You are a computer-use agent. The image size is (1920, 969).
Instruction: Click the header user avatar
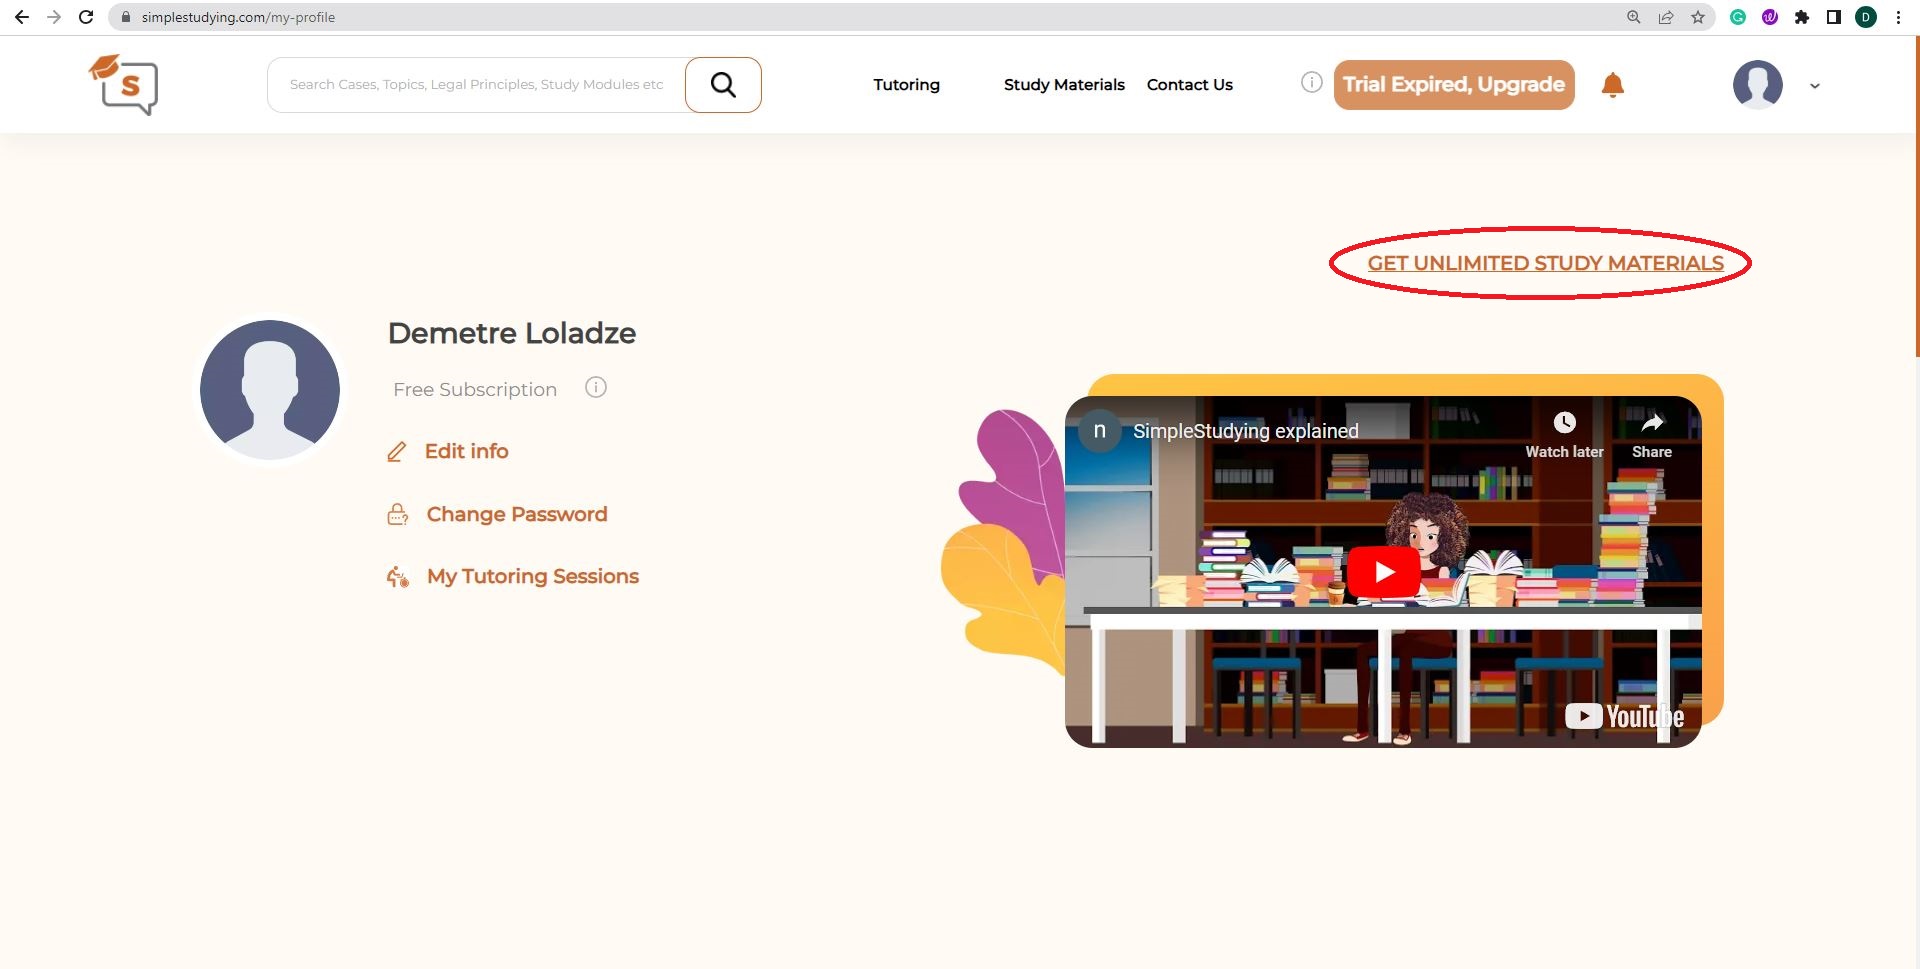pos(1758,85)
